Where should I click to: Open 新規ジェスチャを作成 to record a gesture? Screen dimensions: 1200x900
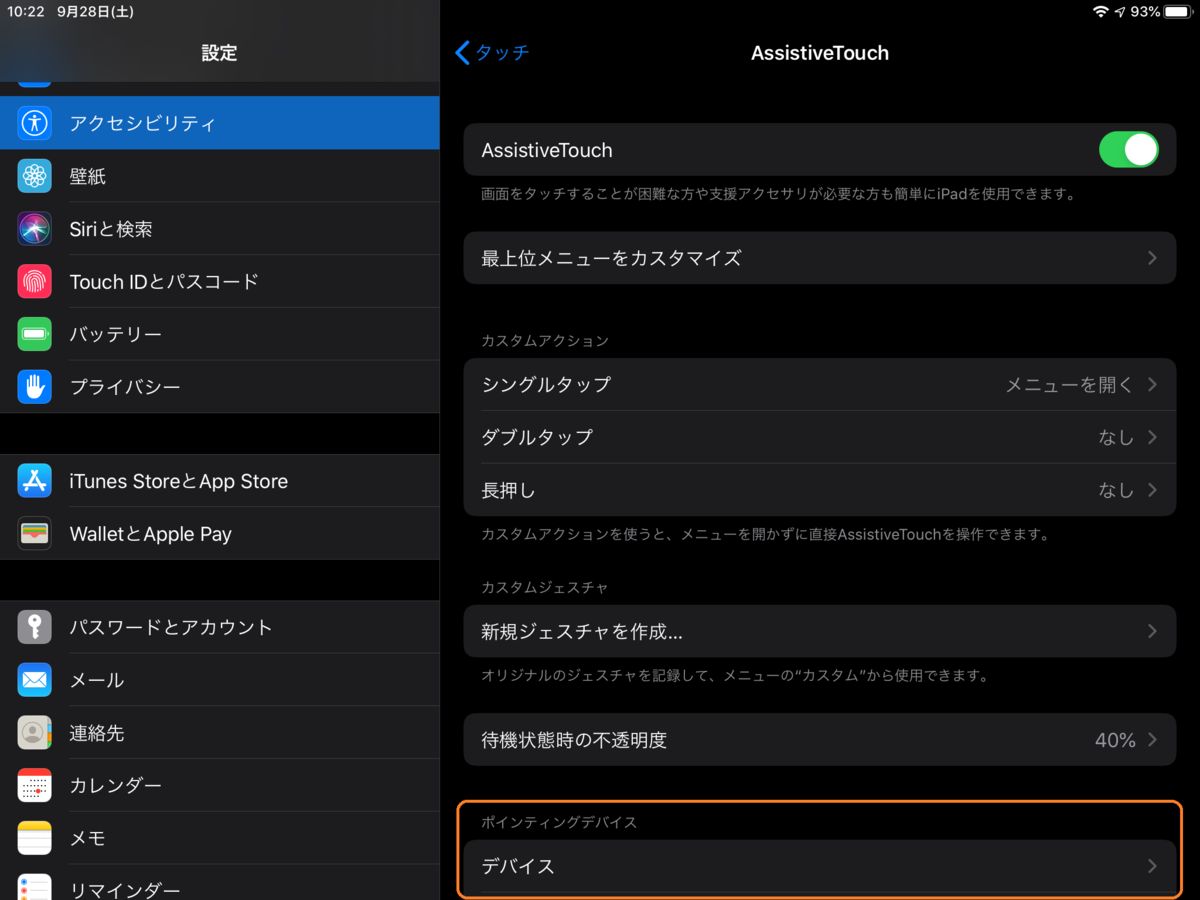click(820, 632)
